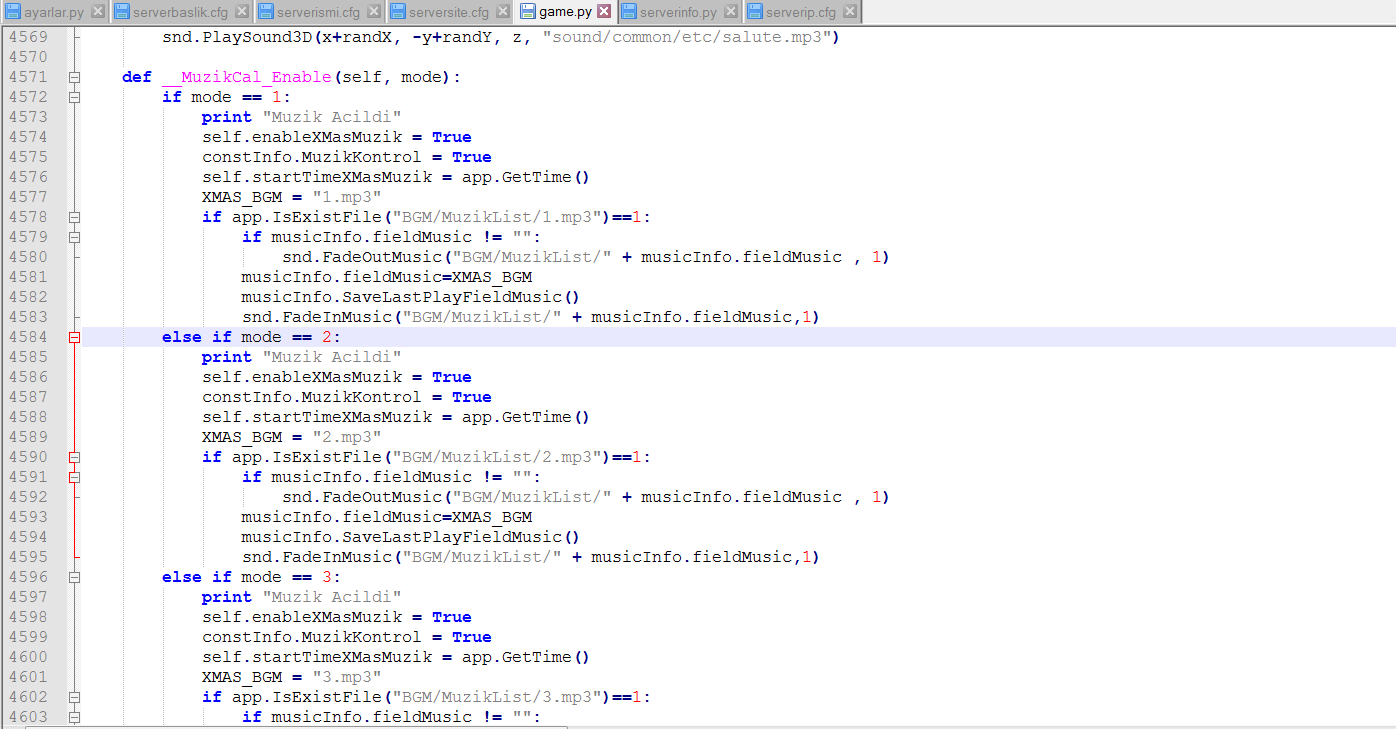Click 'musicInfo.fieldMusic=XMAS_BGM' on line 4581
Image resolution: width=1396 pixels, height=729 pixels.
pos(387,277)
